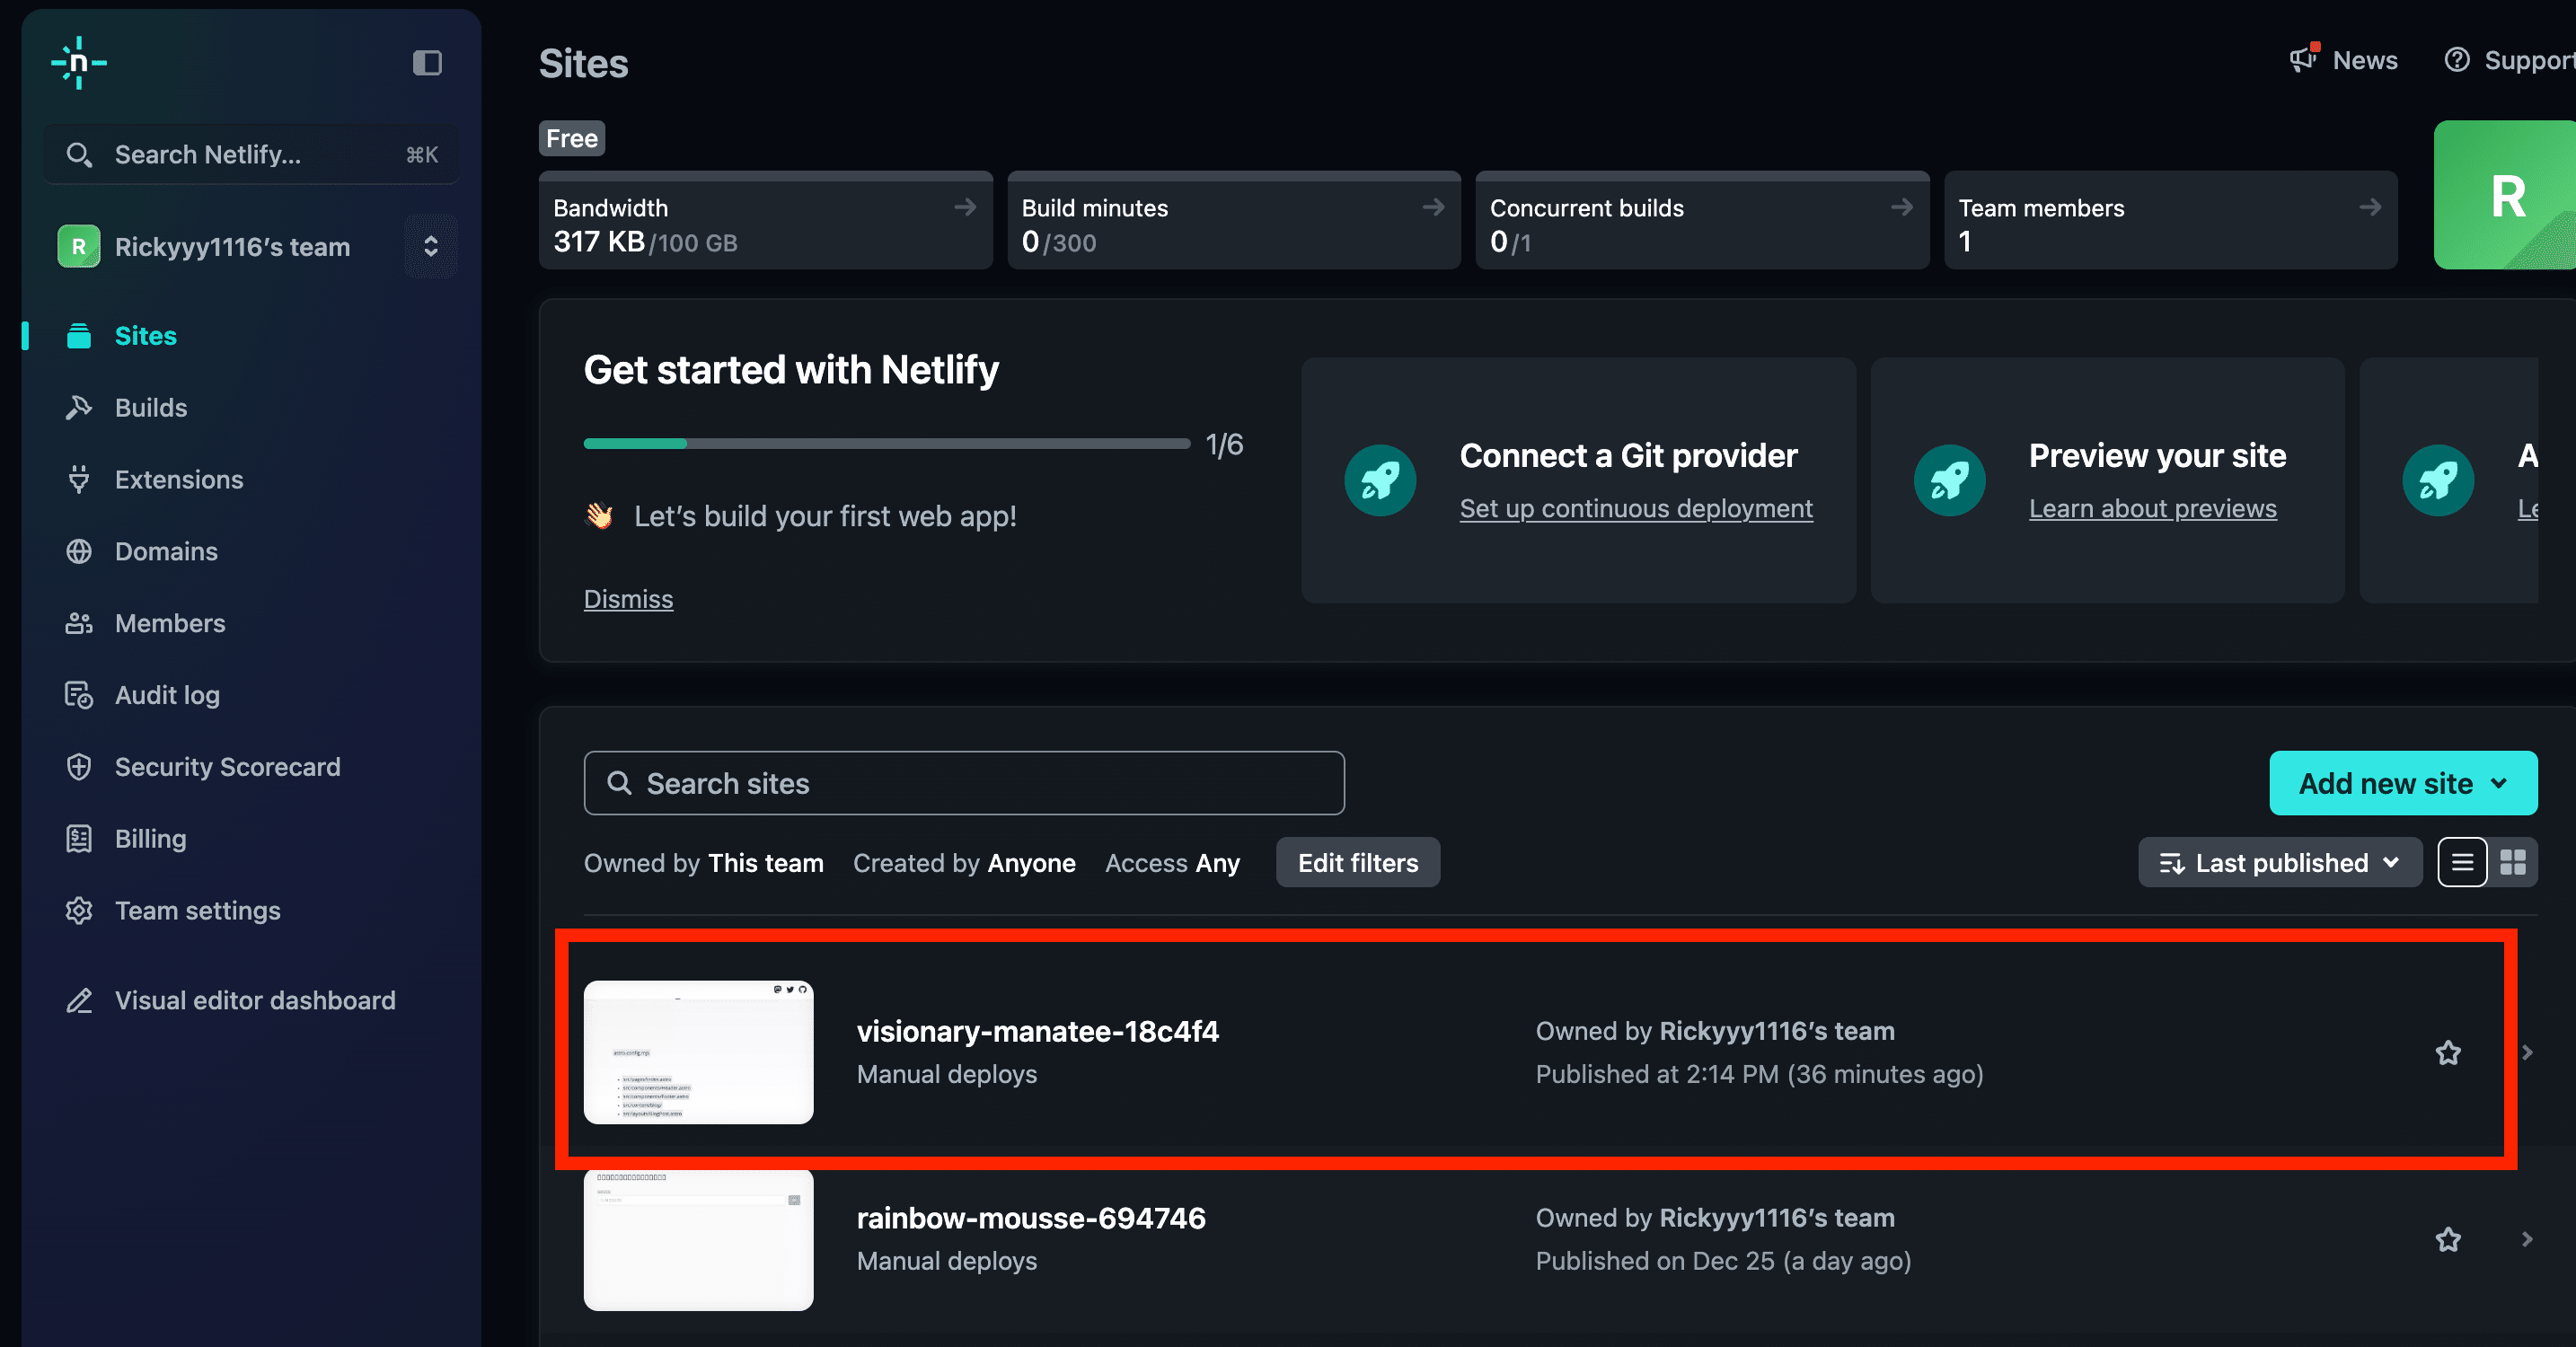The width and height of the screenshot is (2576, 1347).
Task: Open Extensions plug menu item
Action: [178, 480]
